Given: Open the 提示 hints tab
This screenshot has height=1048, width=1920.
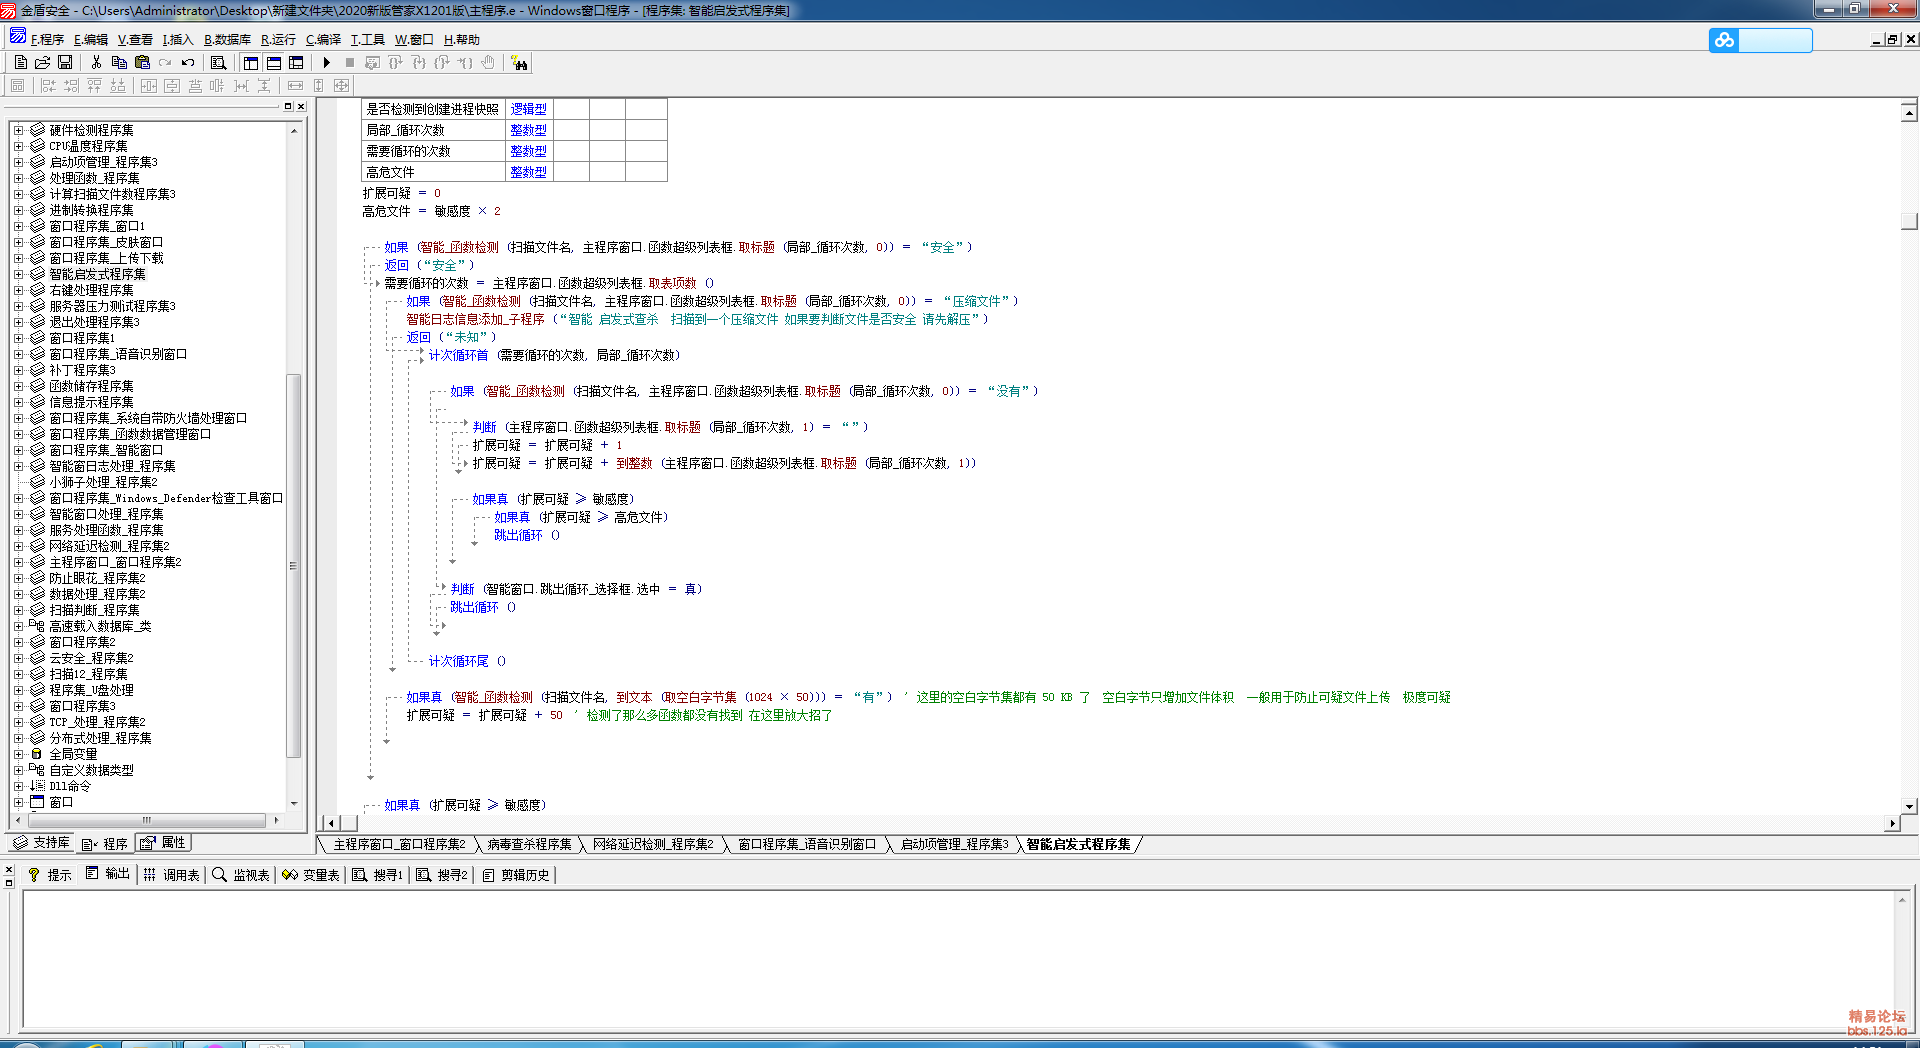Looking at the screenshot, I should (x=49, y=875).
